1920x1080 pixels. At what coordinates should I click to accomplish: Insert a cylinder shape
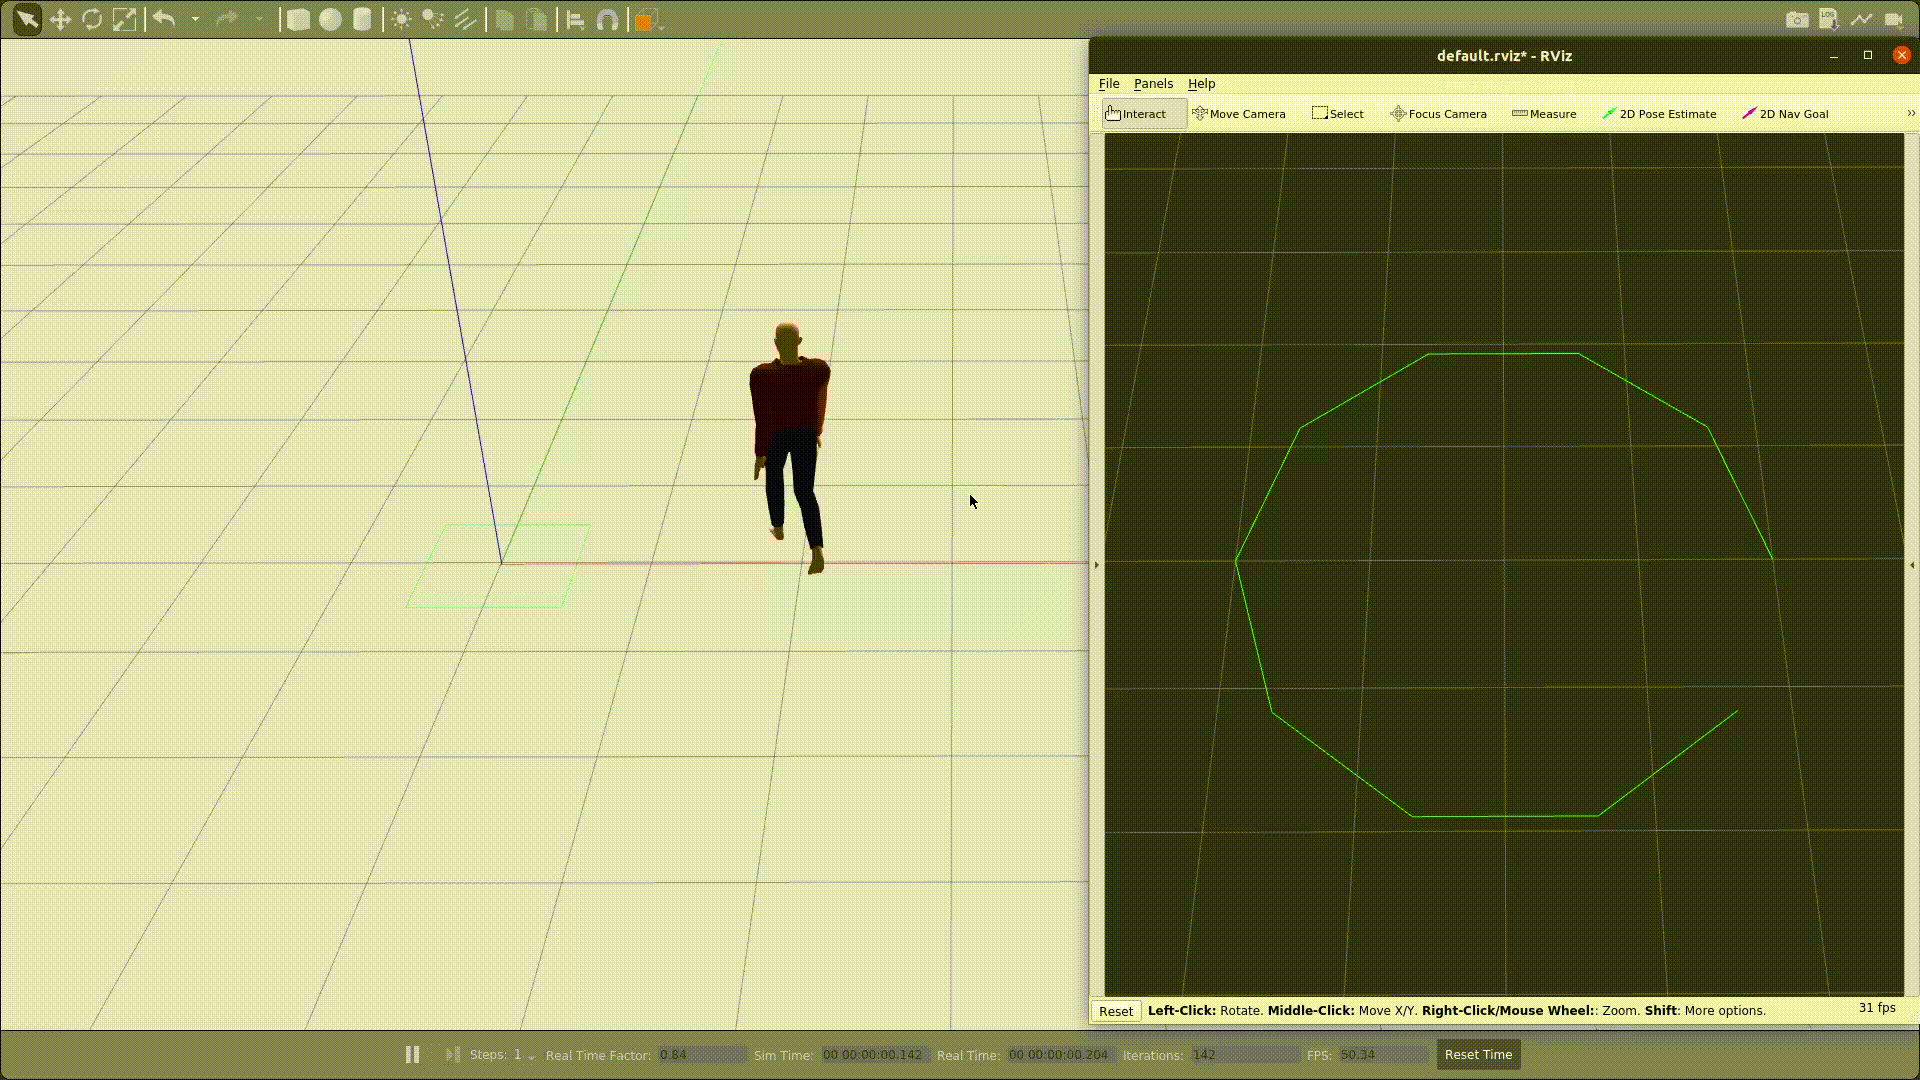click(362, 20)
